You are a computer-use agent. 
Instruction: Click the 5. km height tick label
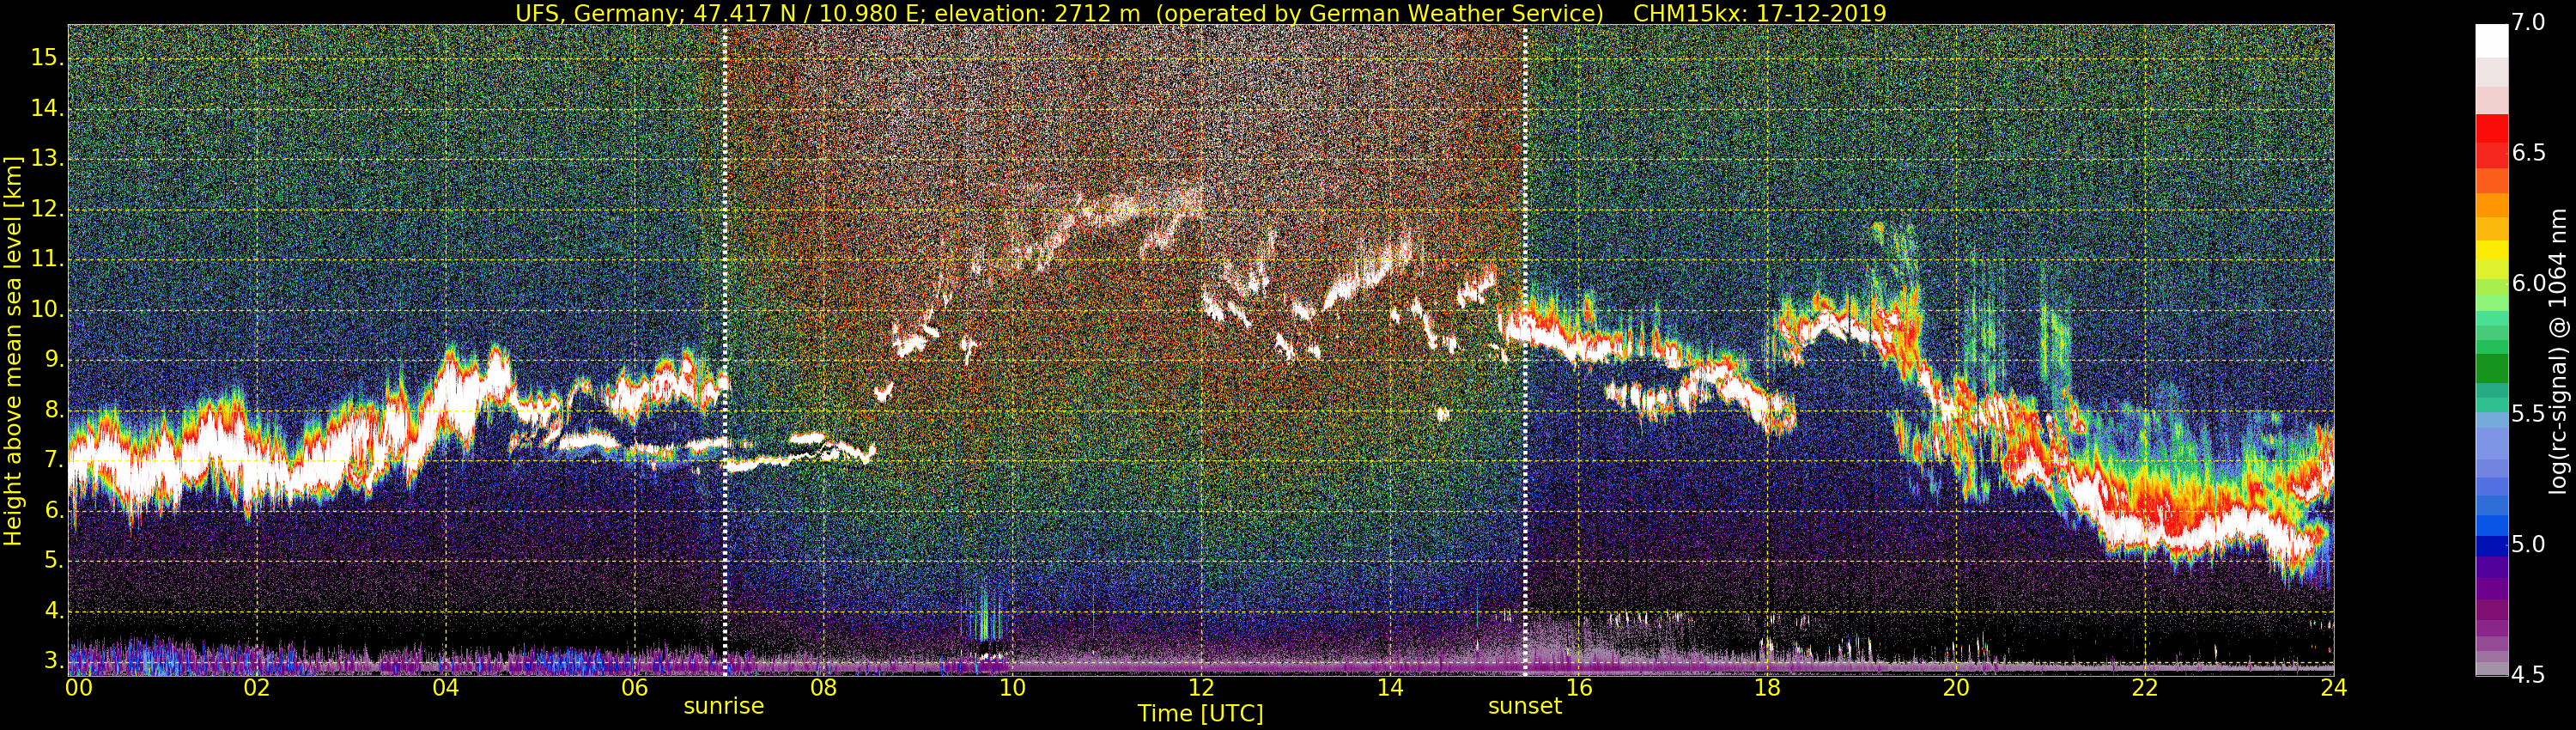tap(53, 561)
